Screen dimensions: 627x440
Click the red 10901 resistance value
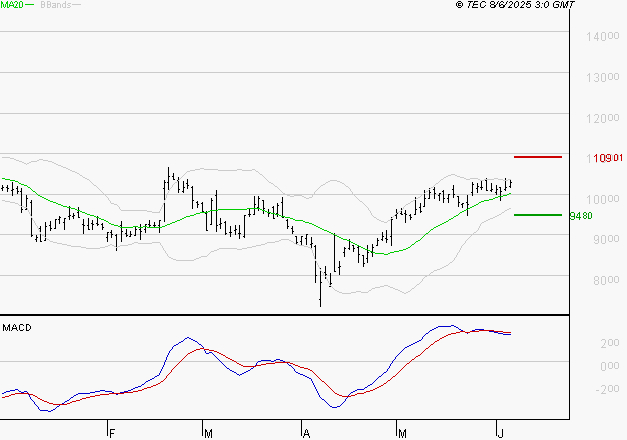pos(608,158)
